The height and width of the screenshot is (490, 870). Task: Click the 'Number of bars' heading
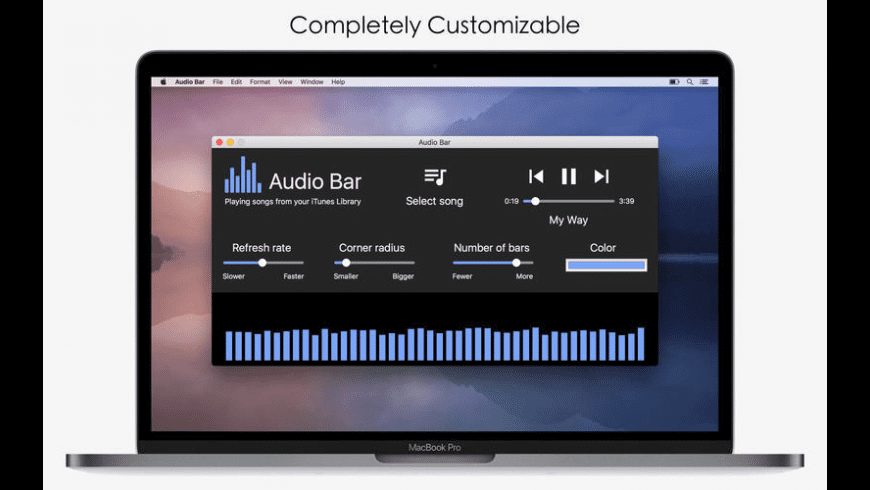click(492, 247)
